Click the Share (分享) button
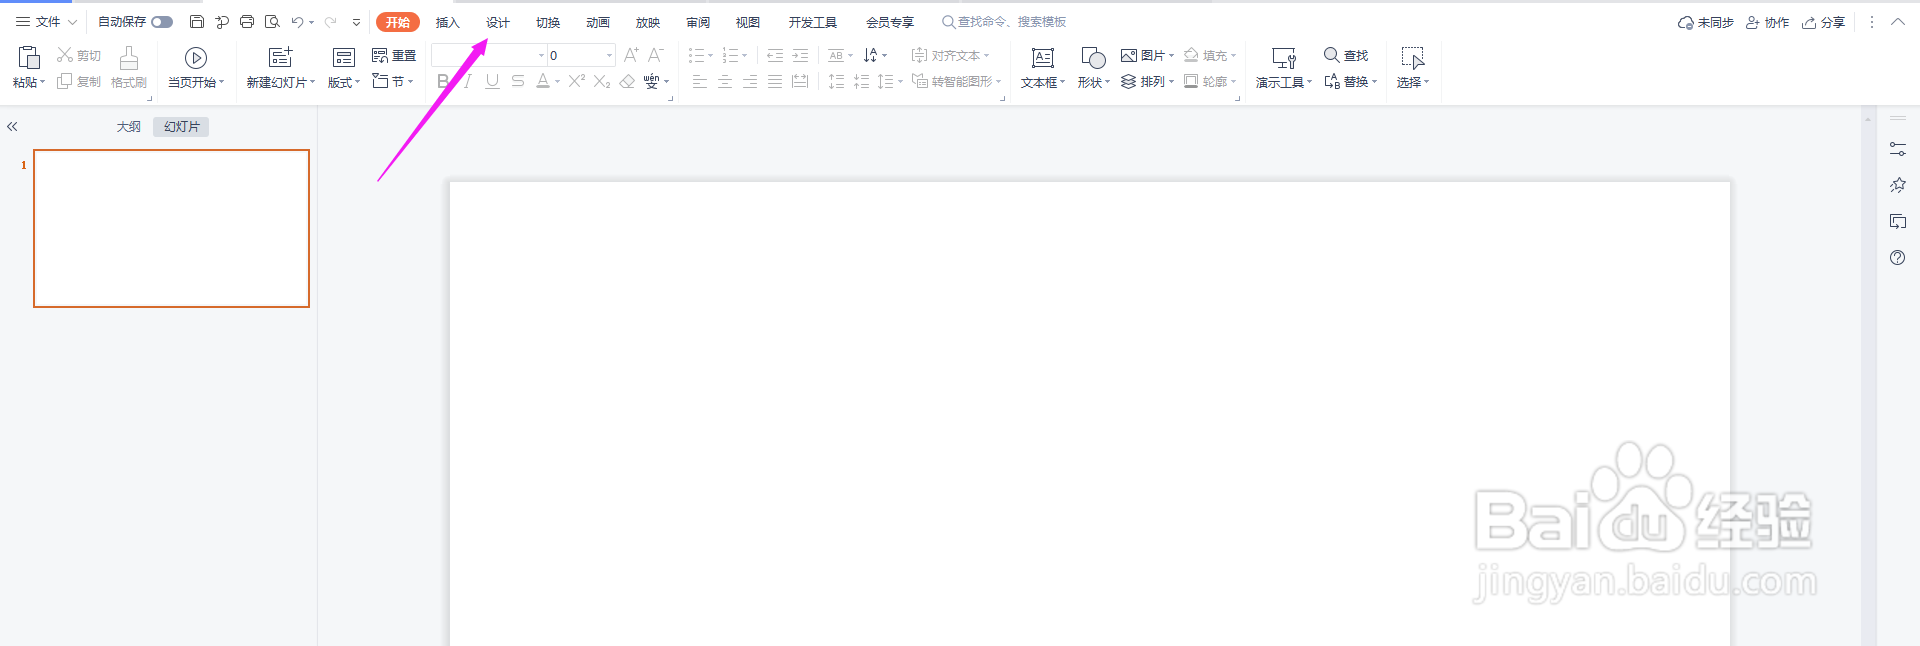 (x=1823, y=22)
